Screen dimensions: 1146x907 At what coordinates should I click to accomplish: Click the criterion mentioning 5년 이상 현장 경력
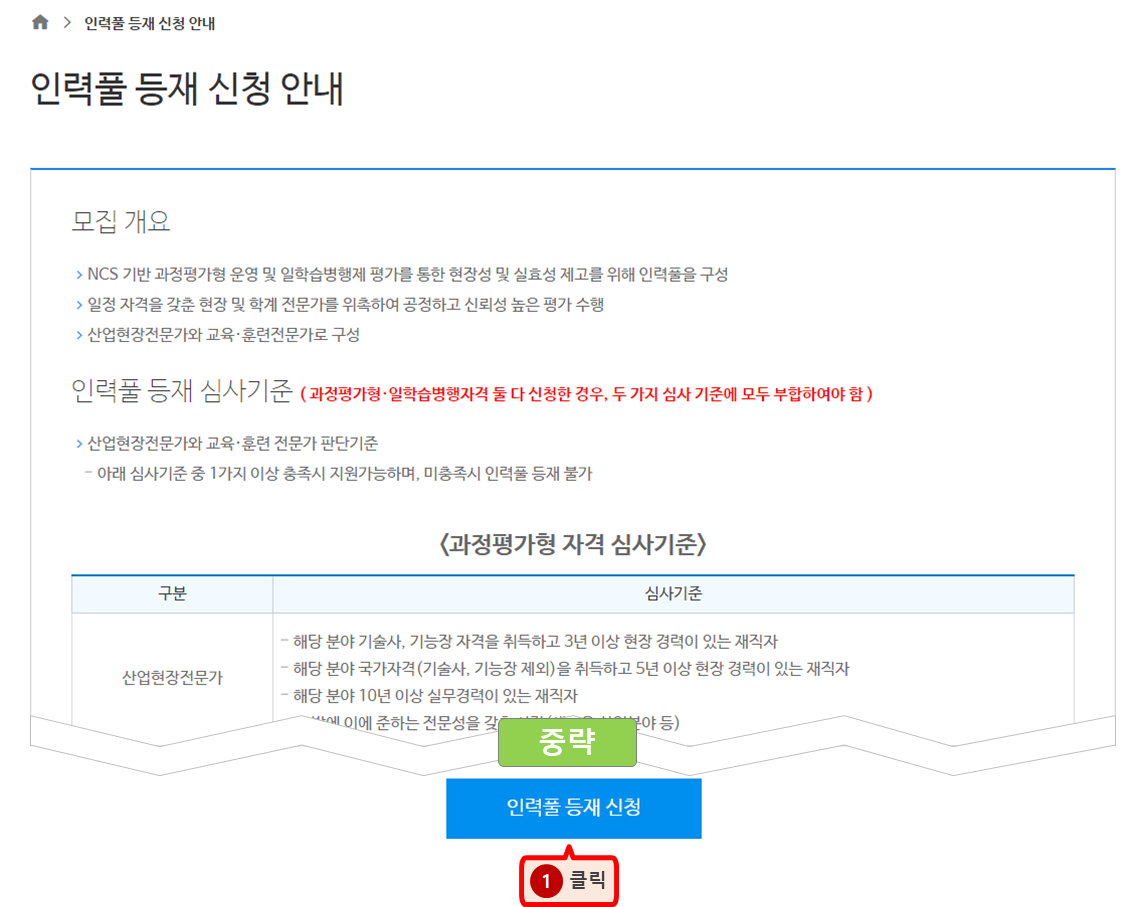click(571, 668)
